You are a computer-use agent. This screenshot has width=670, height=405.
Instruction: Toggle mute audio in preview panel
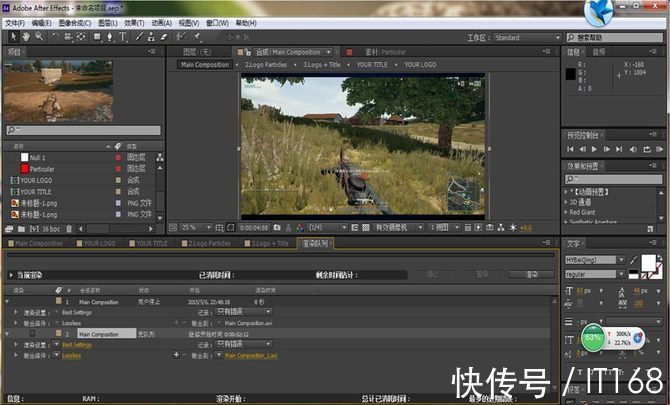633,149
